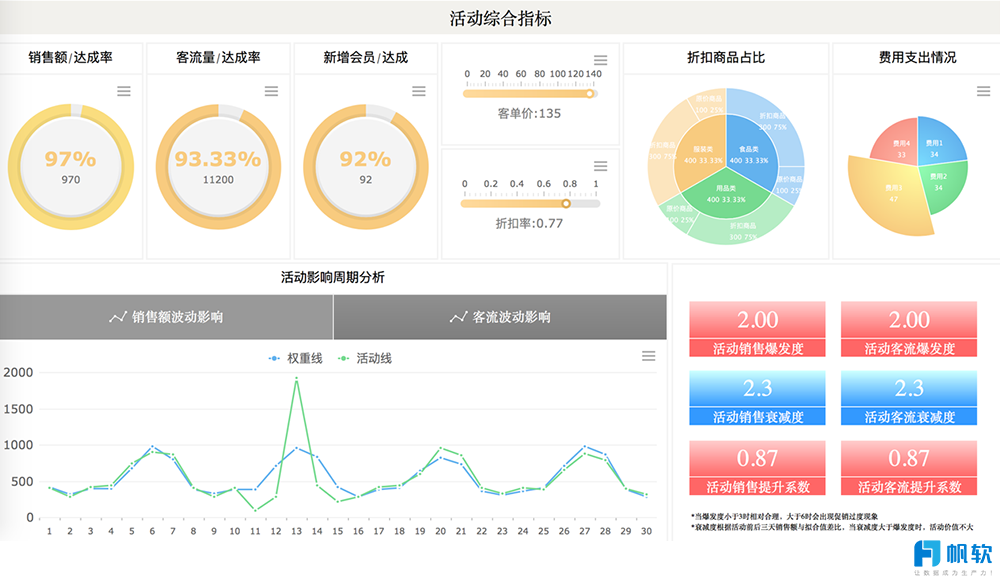Image resolution: width=1000 pixels, height=579 pixels.
Task: Click the 帆软 logo icon
Action: (927, 553)
